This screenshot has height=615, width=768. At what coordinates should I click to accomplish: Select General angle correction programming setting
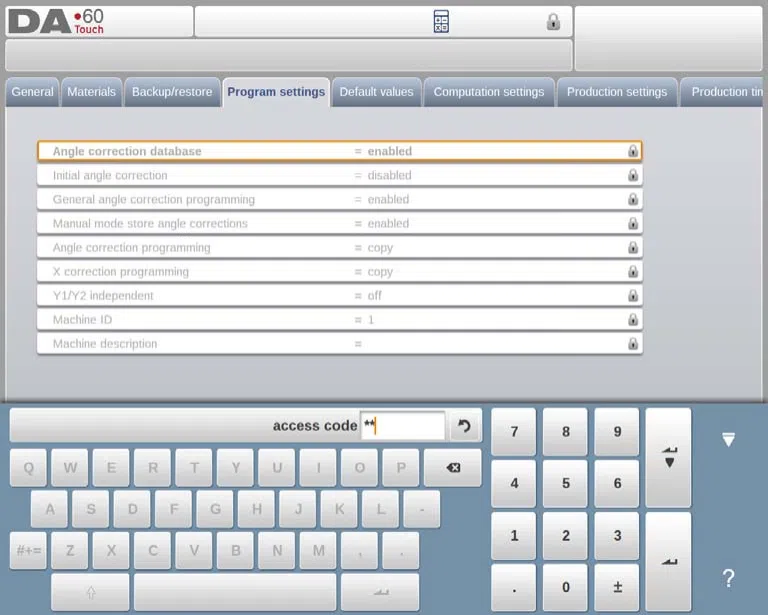[340, 199]
